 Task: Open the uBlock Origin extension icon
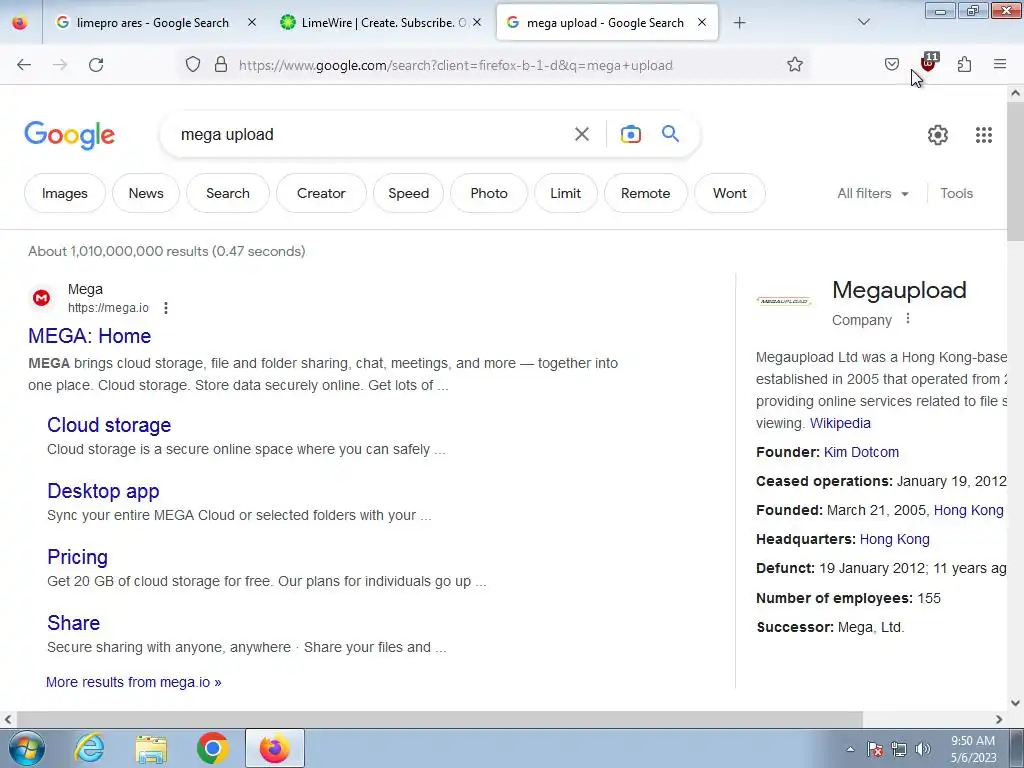click(x=928, y=63)
